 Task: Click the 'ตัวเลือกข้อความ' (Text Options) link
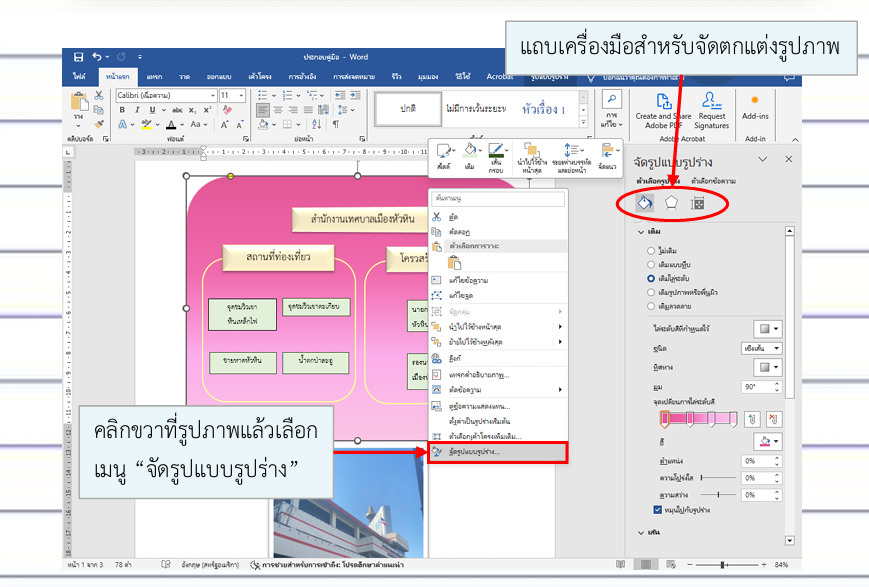tap(712, 180)
